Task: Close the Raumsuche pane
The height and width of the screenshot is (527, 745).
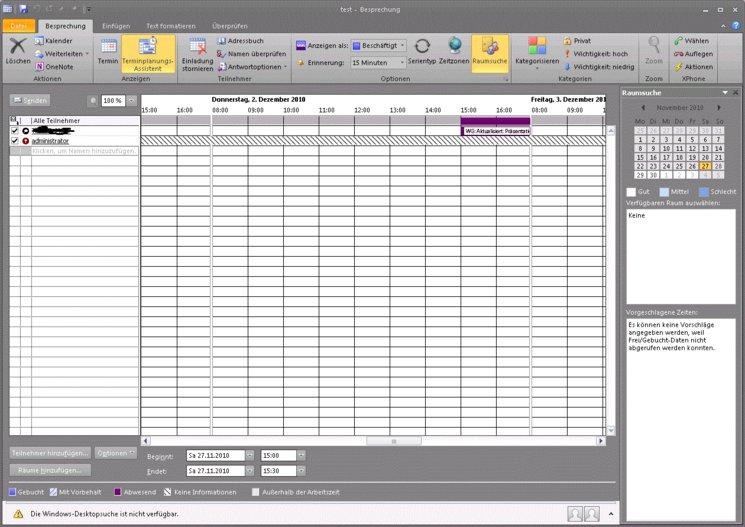Action: coord(735,93)
